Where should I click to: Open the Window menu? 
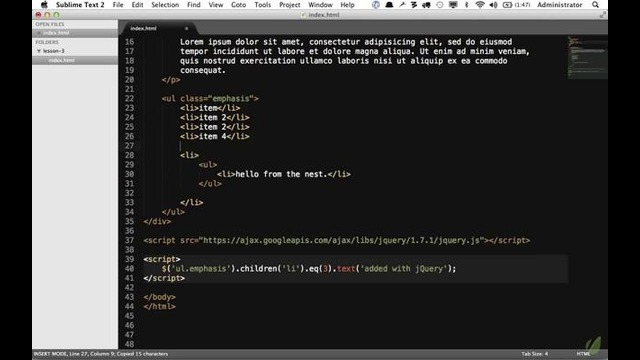320,5
